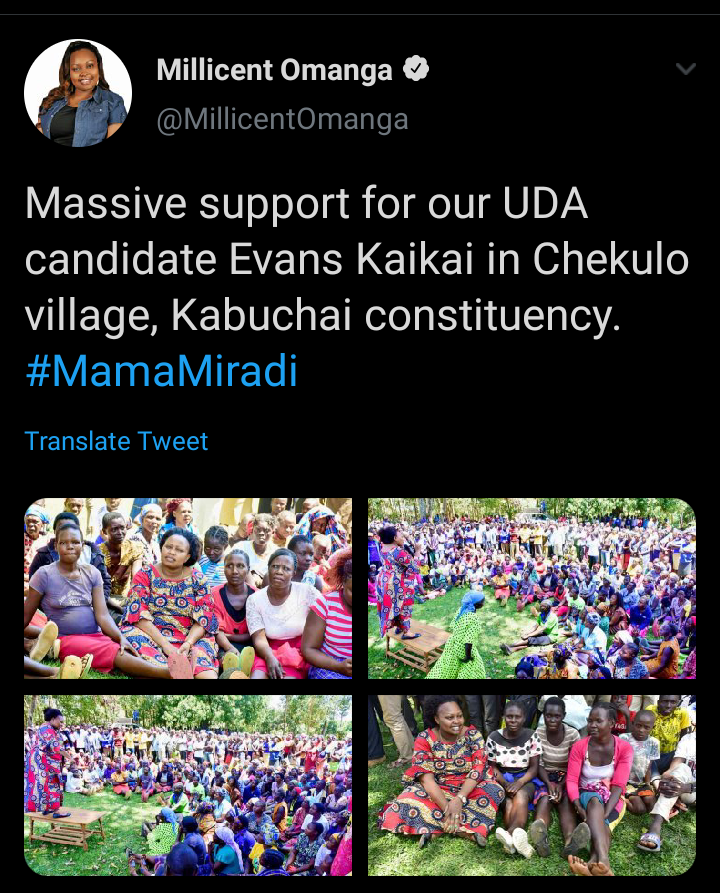
Task: View top-right photo of the crowd gathering
Action: coord(532,588)
